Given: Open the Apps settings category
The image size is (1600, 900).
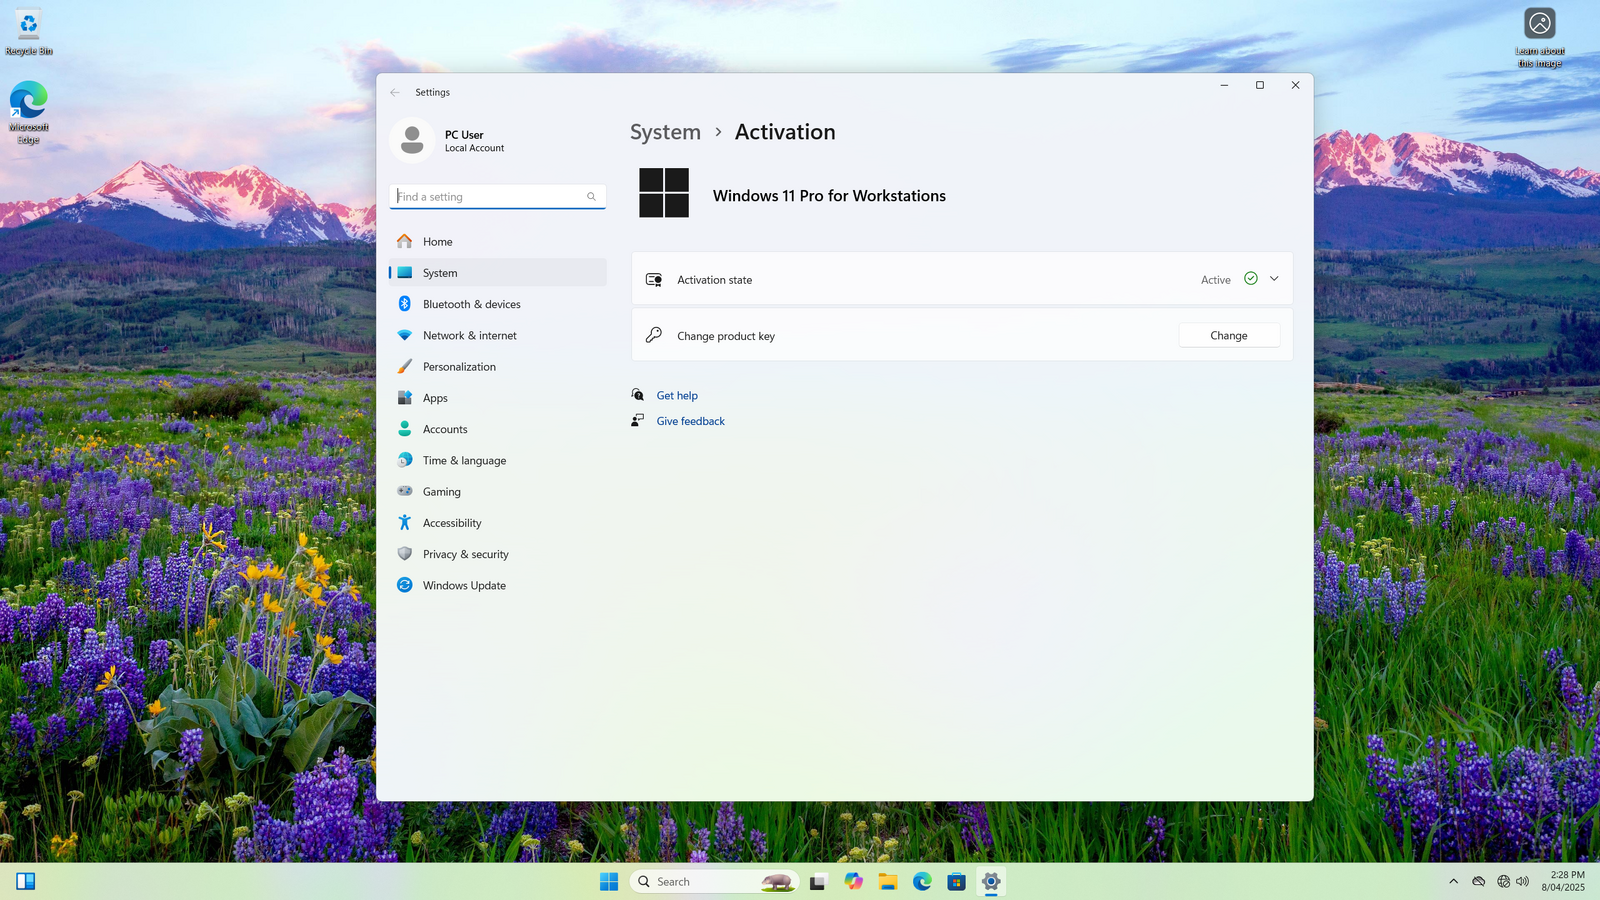Looking at the screenshot, I should (x=497, y=398).
